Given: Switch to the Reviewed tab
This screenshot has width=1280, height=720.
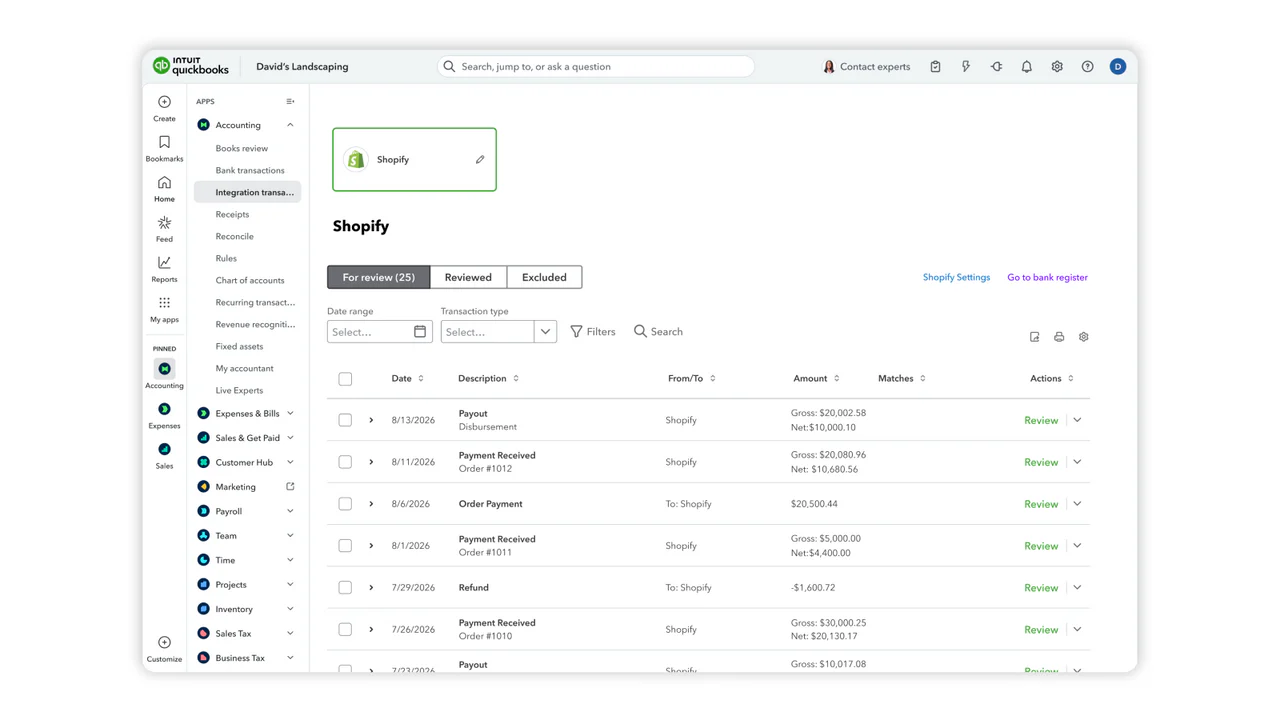Looking at the screenshot, I should (x=467, y=277).
